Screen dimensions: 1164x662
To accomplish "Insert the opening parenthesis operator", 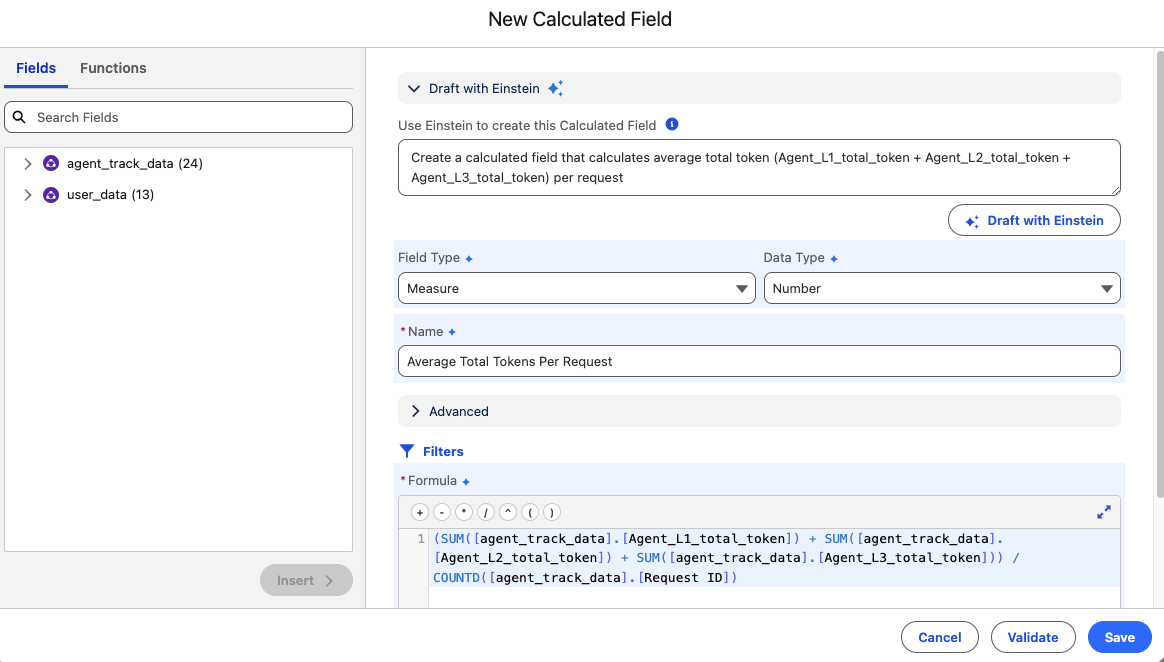I will pyautogui.click(x=529, y=512).
